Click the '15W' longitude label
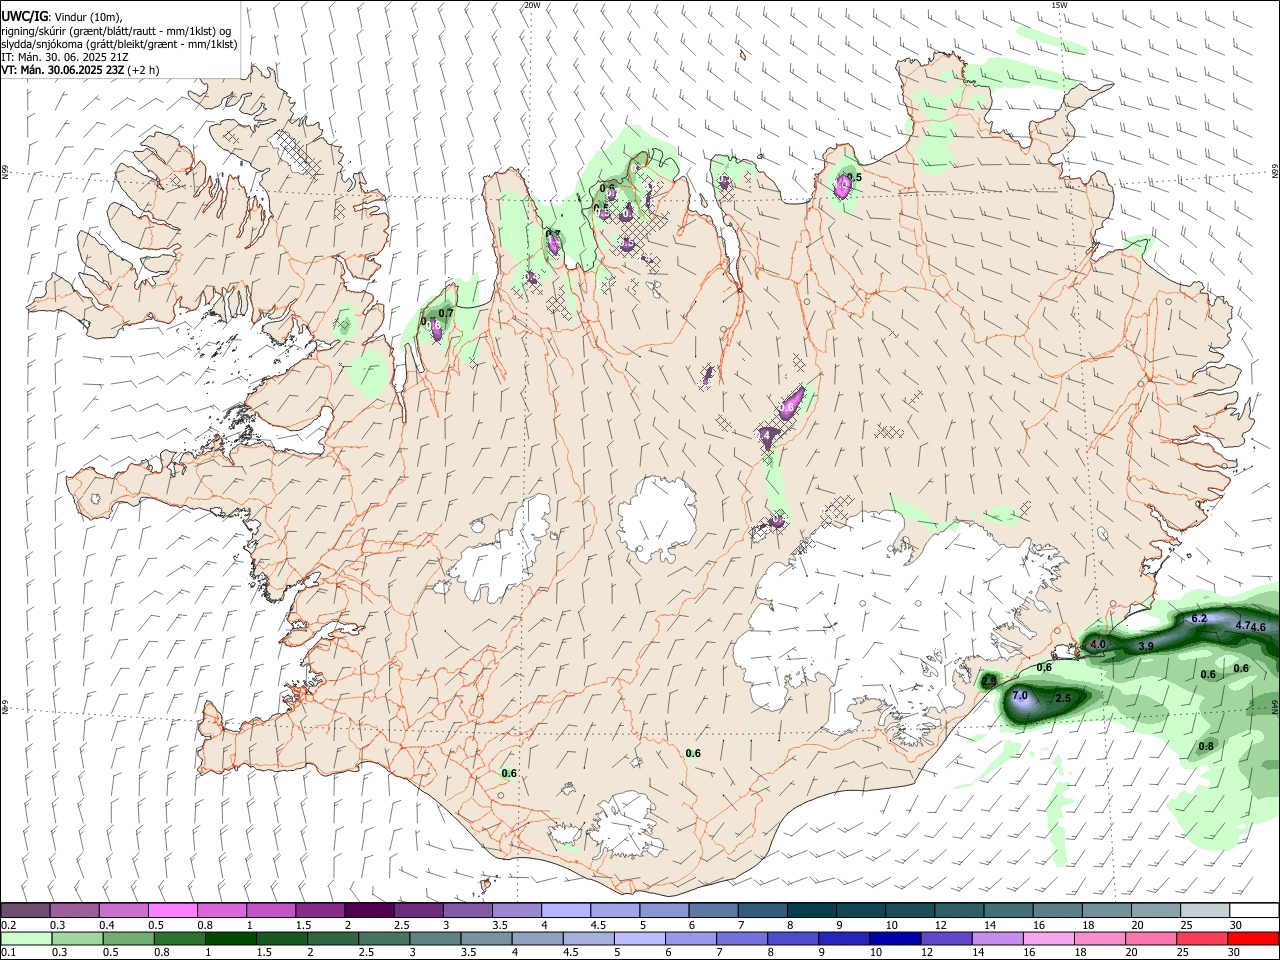1280x960 pixels. (1059, 5)
